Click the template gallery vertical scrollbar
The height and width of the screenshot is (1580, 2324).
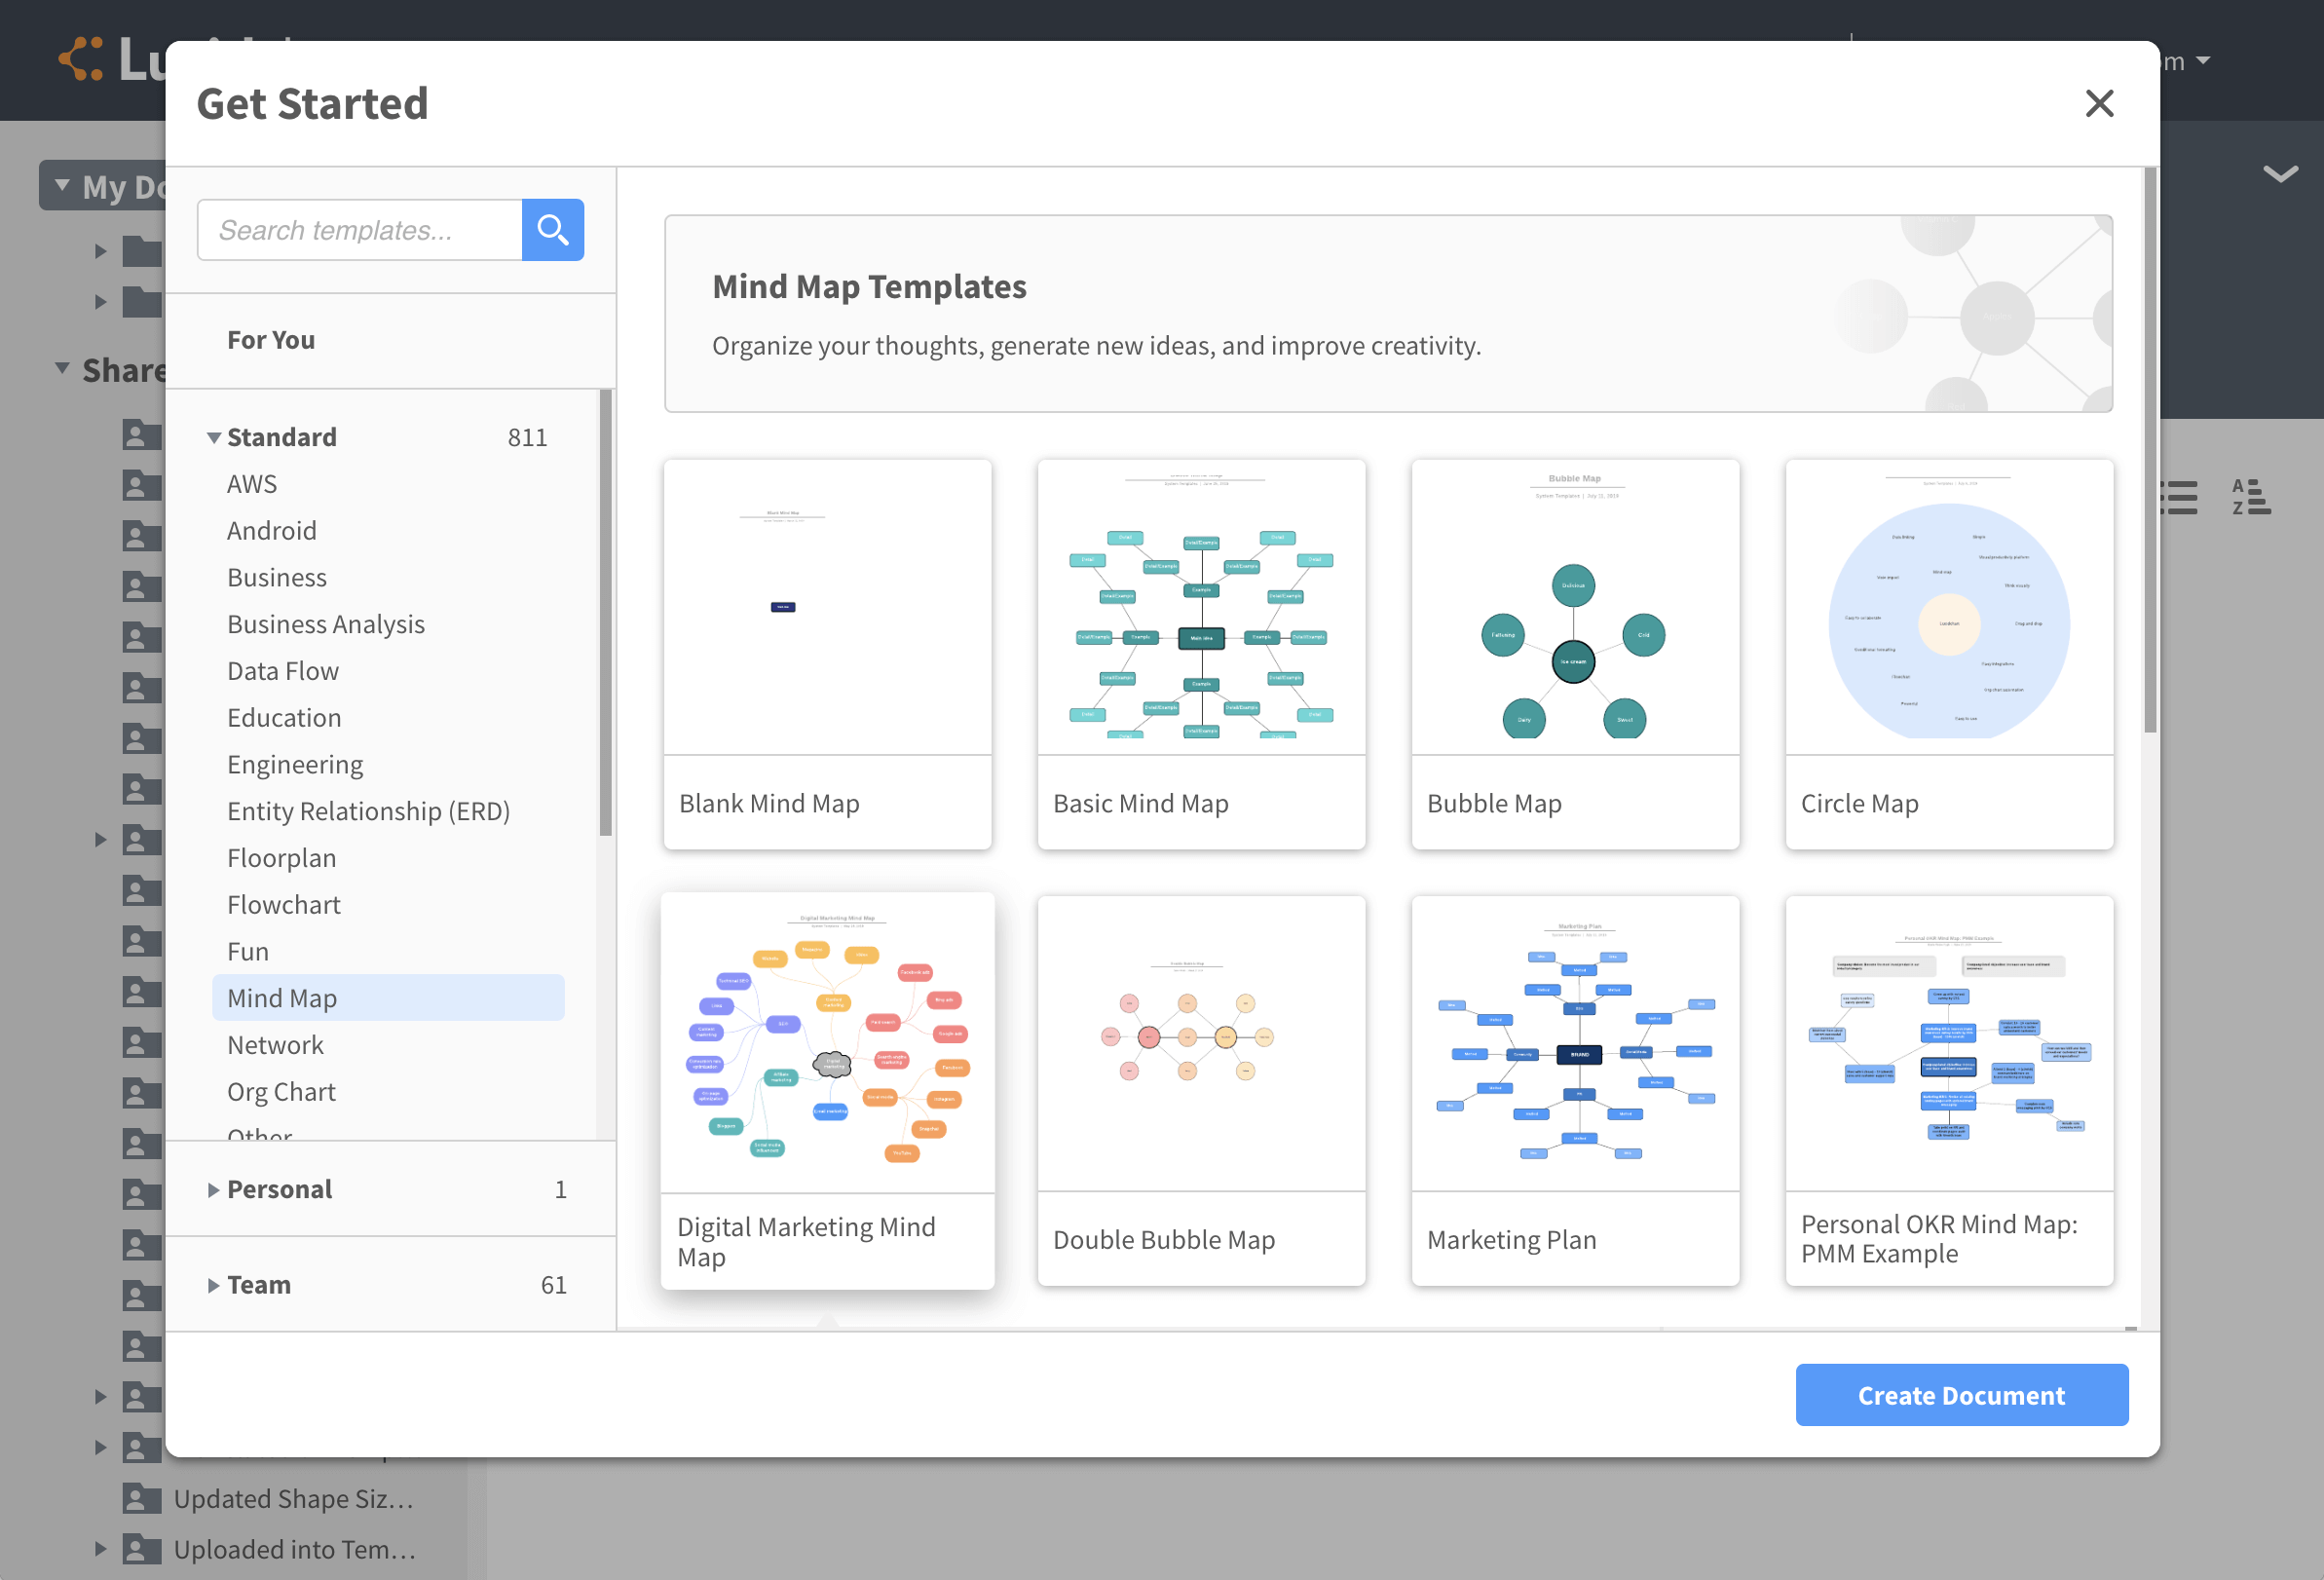[2149, 450]
